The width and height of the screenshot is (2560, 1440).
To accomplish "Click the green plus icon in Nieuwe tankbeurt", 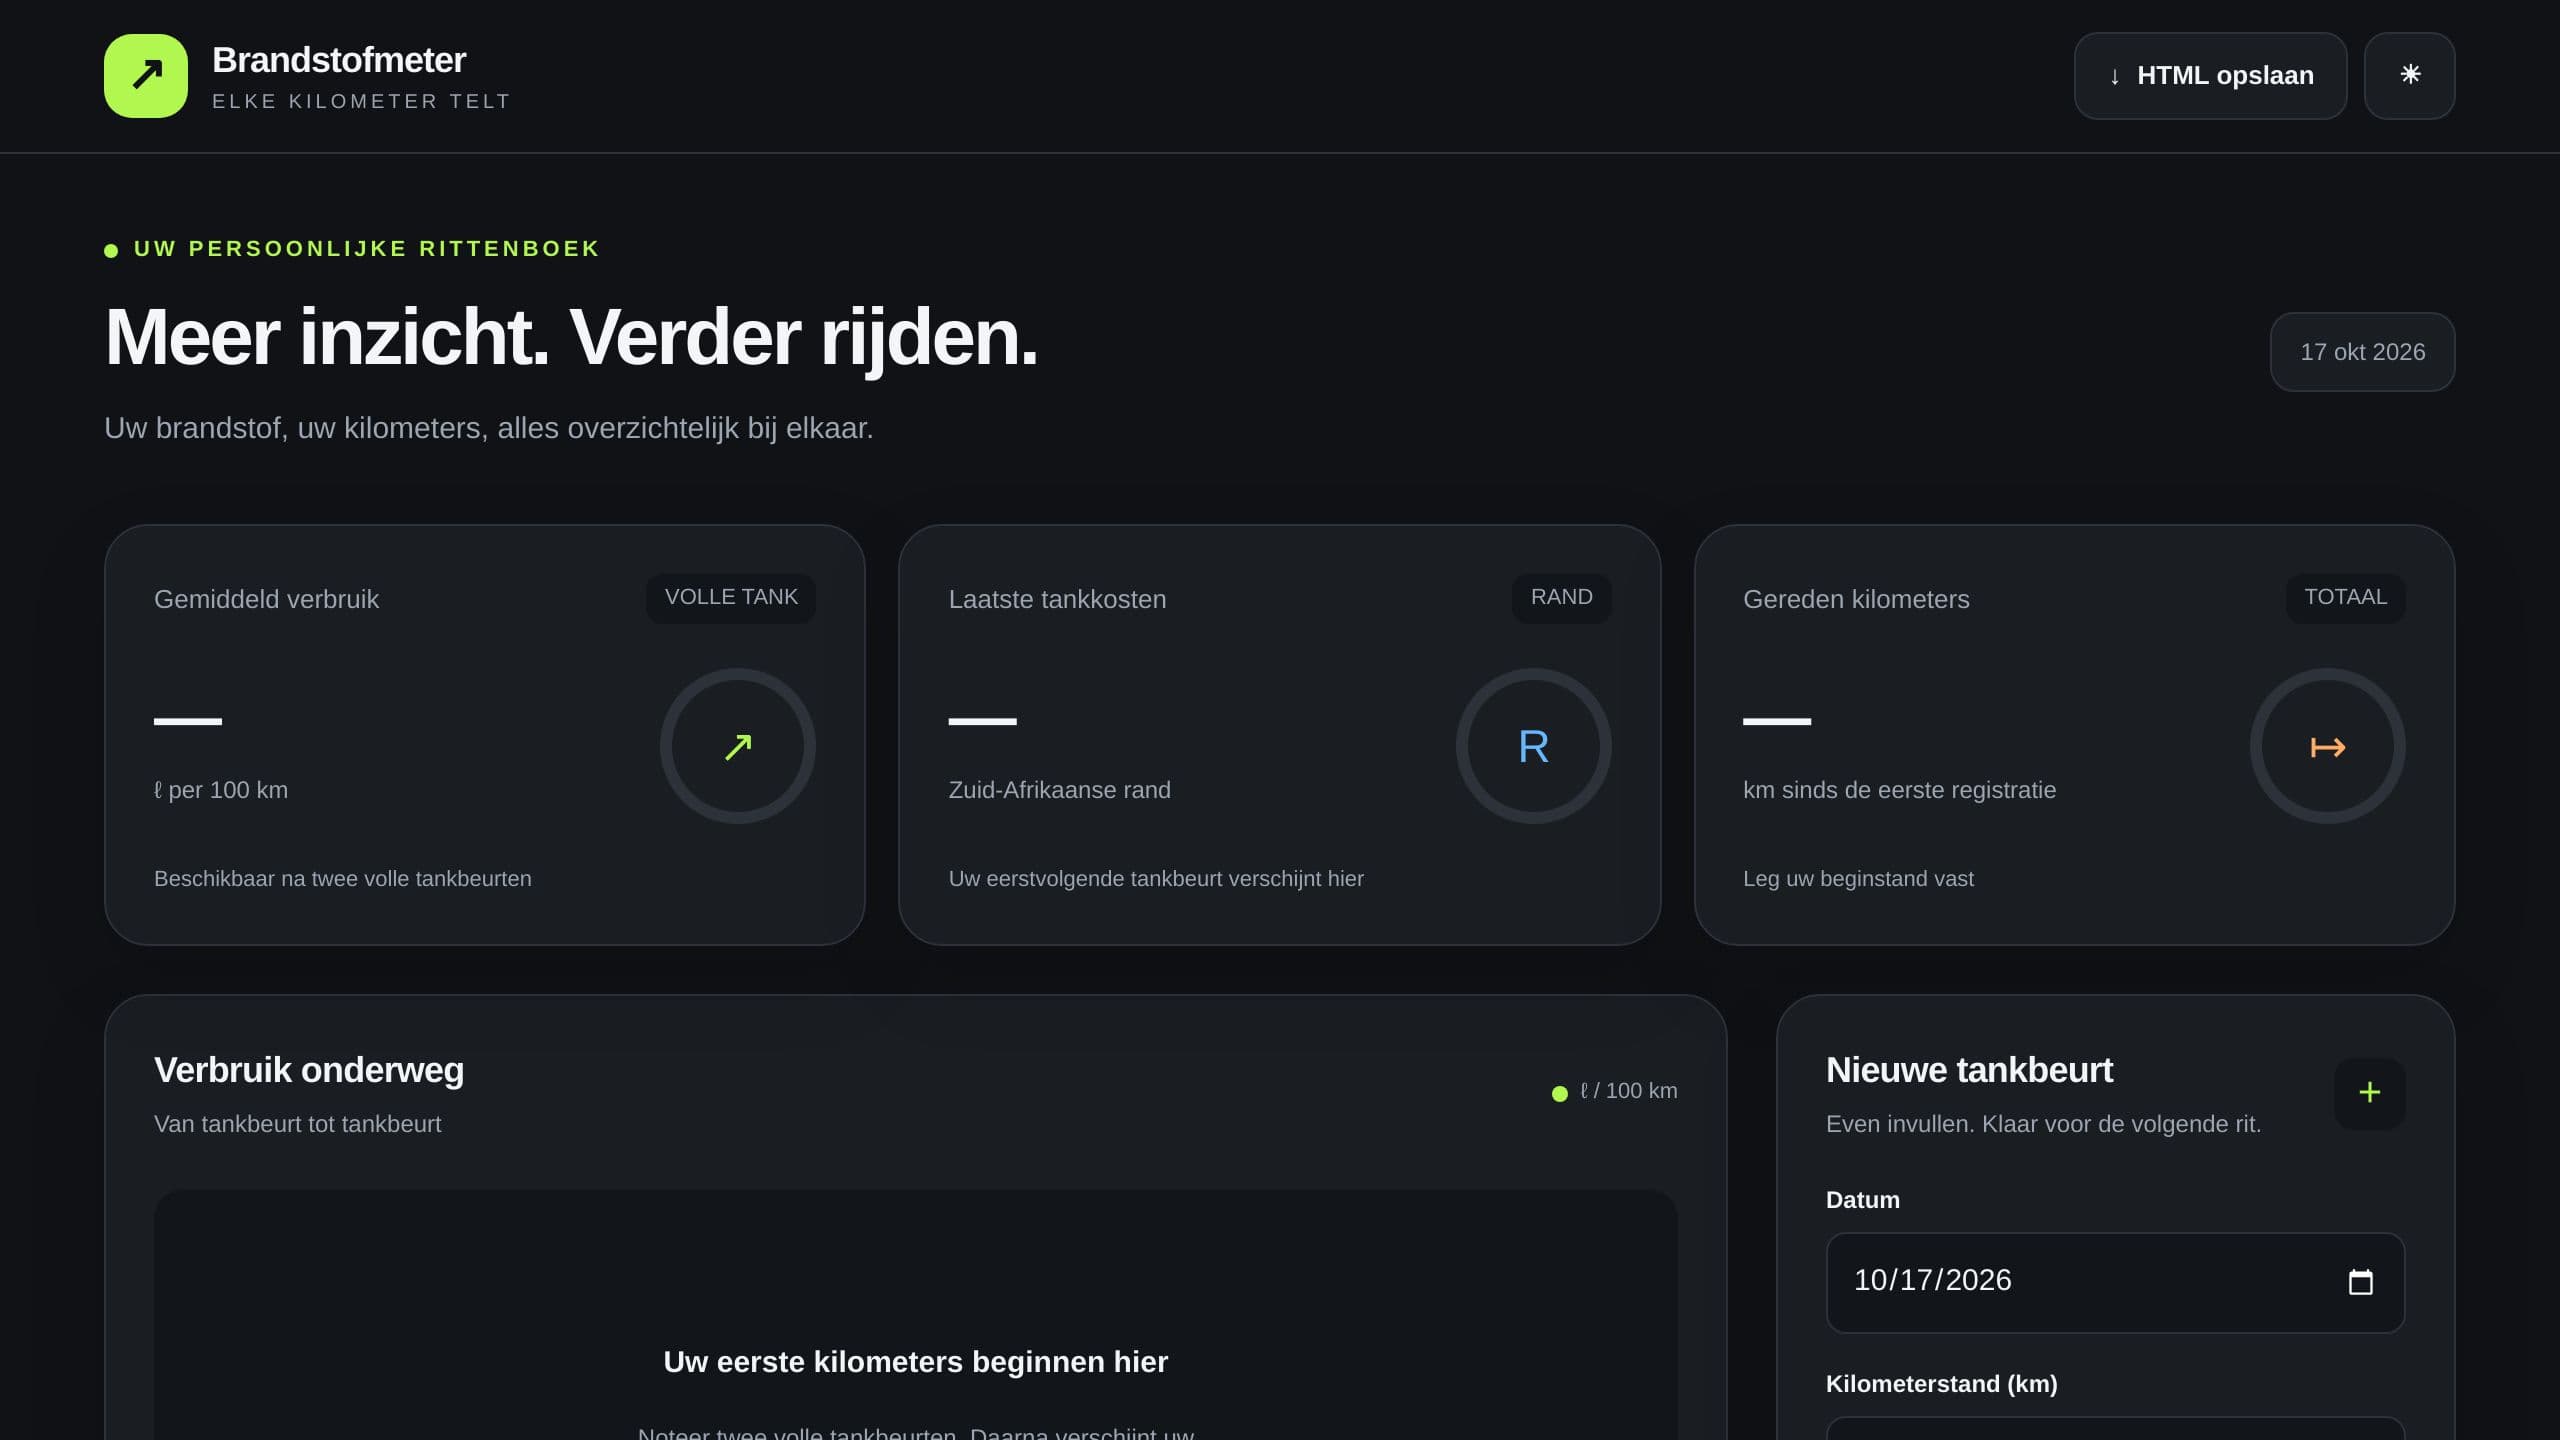I will click(x=2369, y=1093).
